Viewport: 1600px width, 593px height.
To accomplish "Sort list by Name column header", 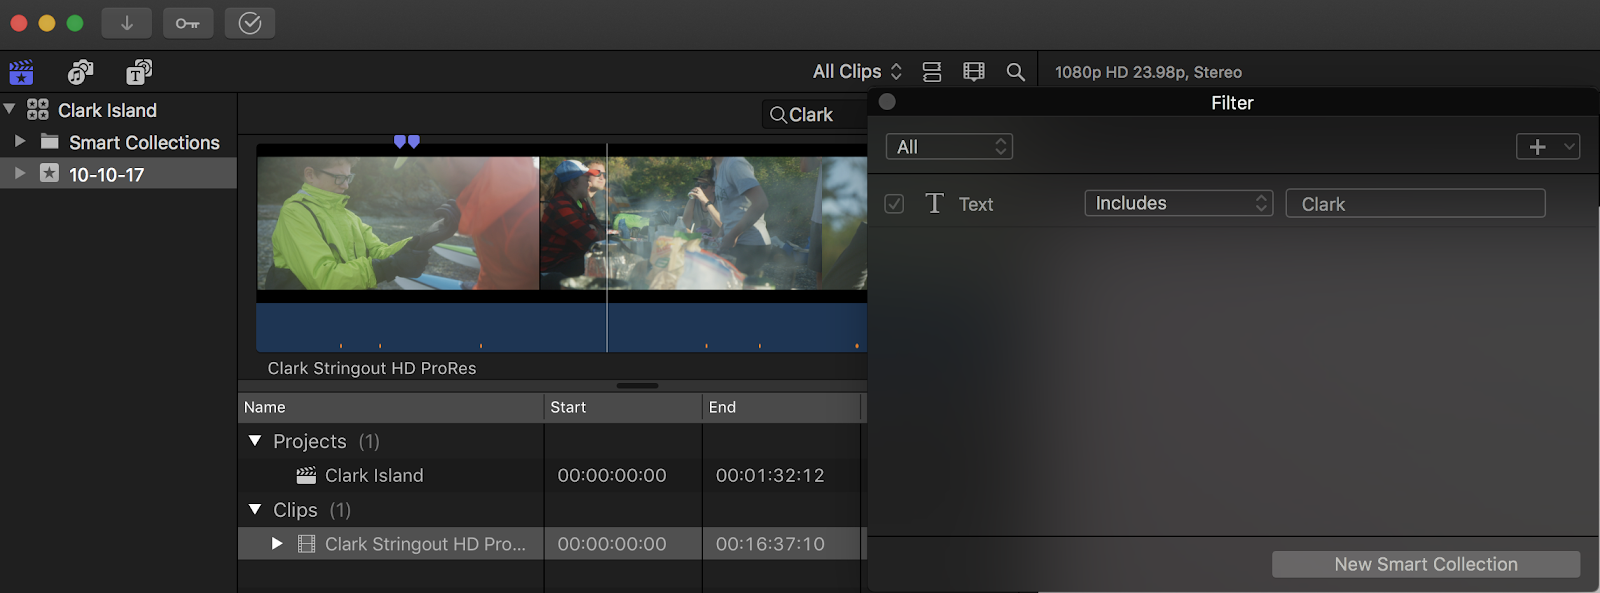I will coord(390,407).
